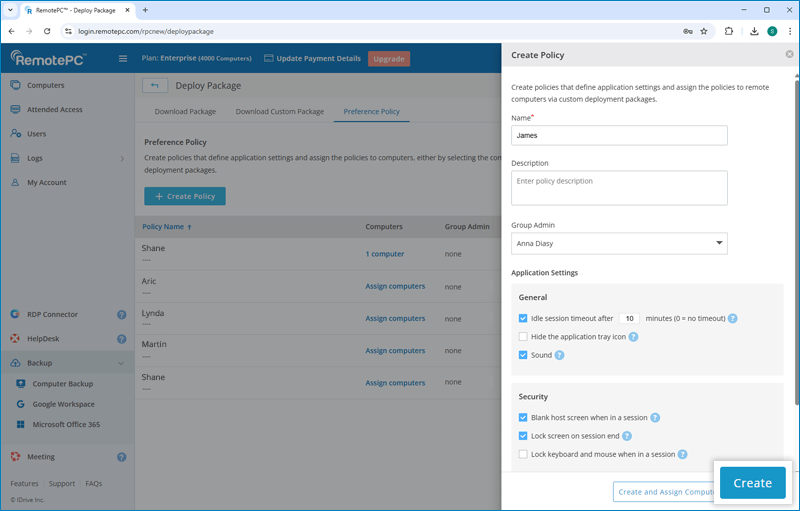Expand the Logs sidebar section

click(121, 158)
